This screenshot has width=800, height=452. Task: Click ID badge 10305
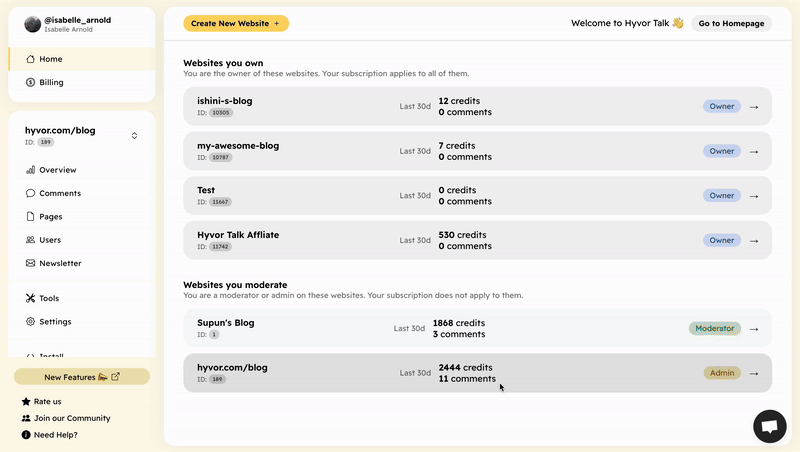tap(220, 113)
